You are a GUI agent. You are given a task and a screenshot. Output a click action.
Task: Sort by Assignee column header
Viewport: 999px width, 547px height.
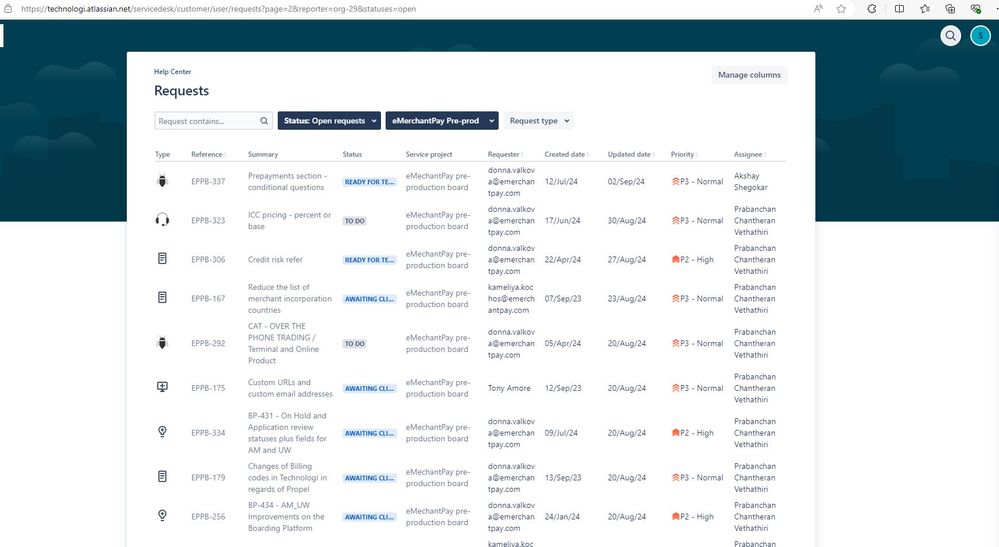(x=749, y=154)
